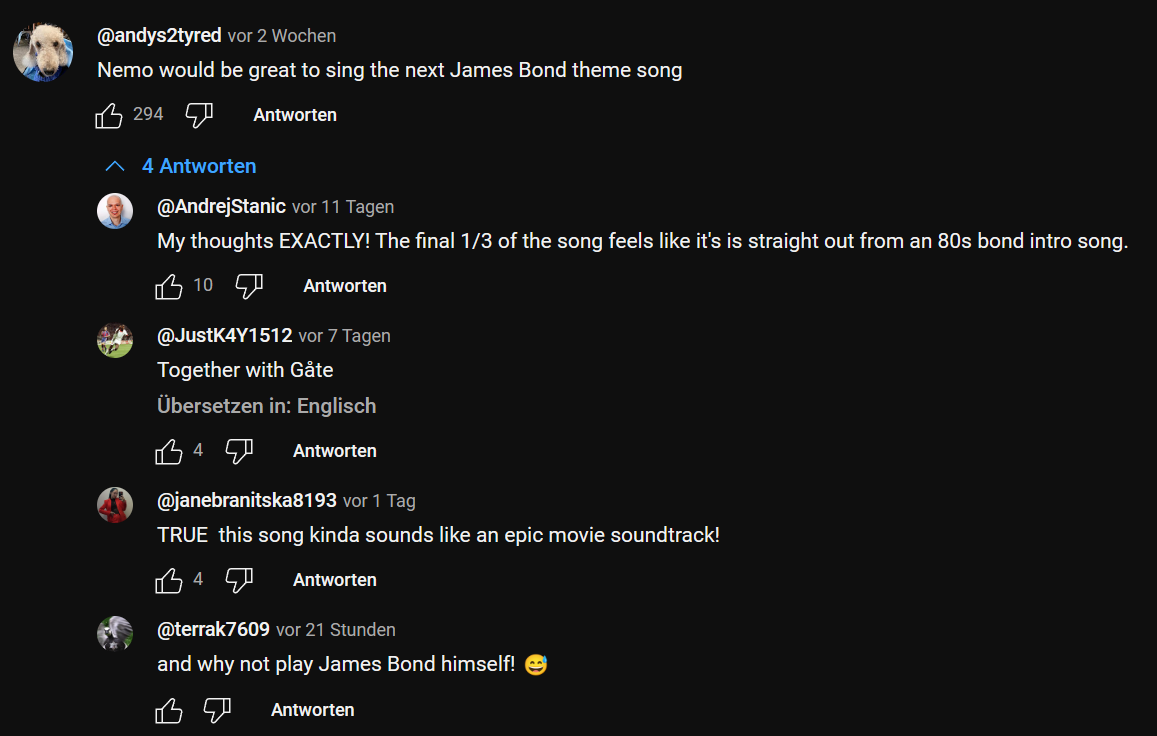The height and width of the screenshot is (736, 1157).
Task: Click @AndrejStanic's profile picture
Action: tap(115, 211)
